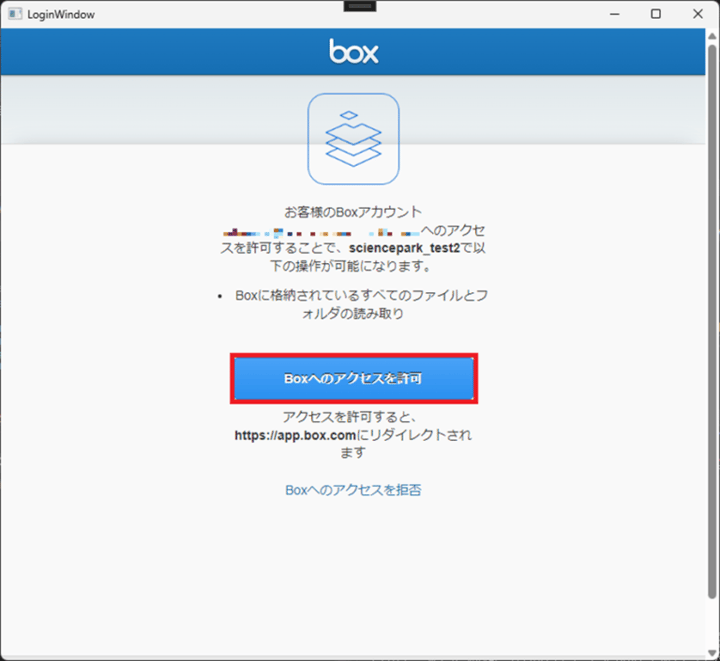Screen dimensions: 720x661
Task: Maximize the LoginWindow window
Action: (656, 14)
